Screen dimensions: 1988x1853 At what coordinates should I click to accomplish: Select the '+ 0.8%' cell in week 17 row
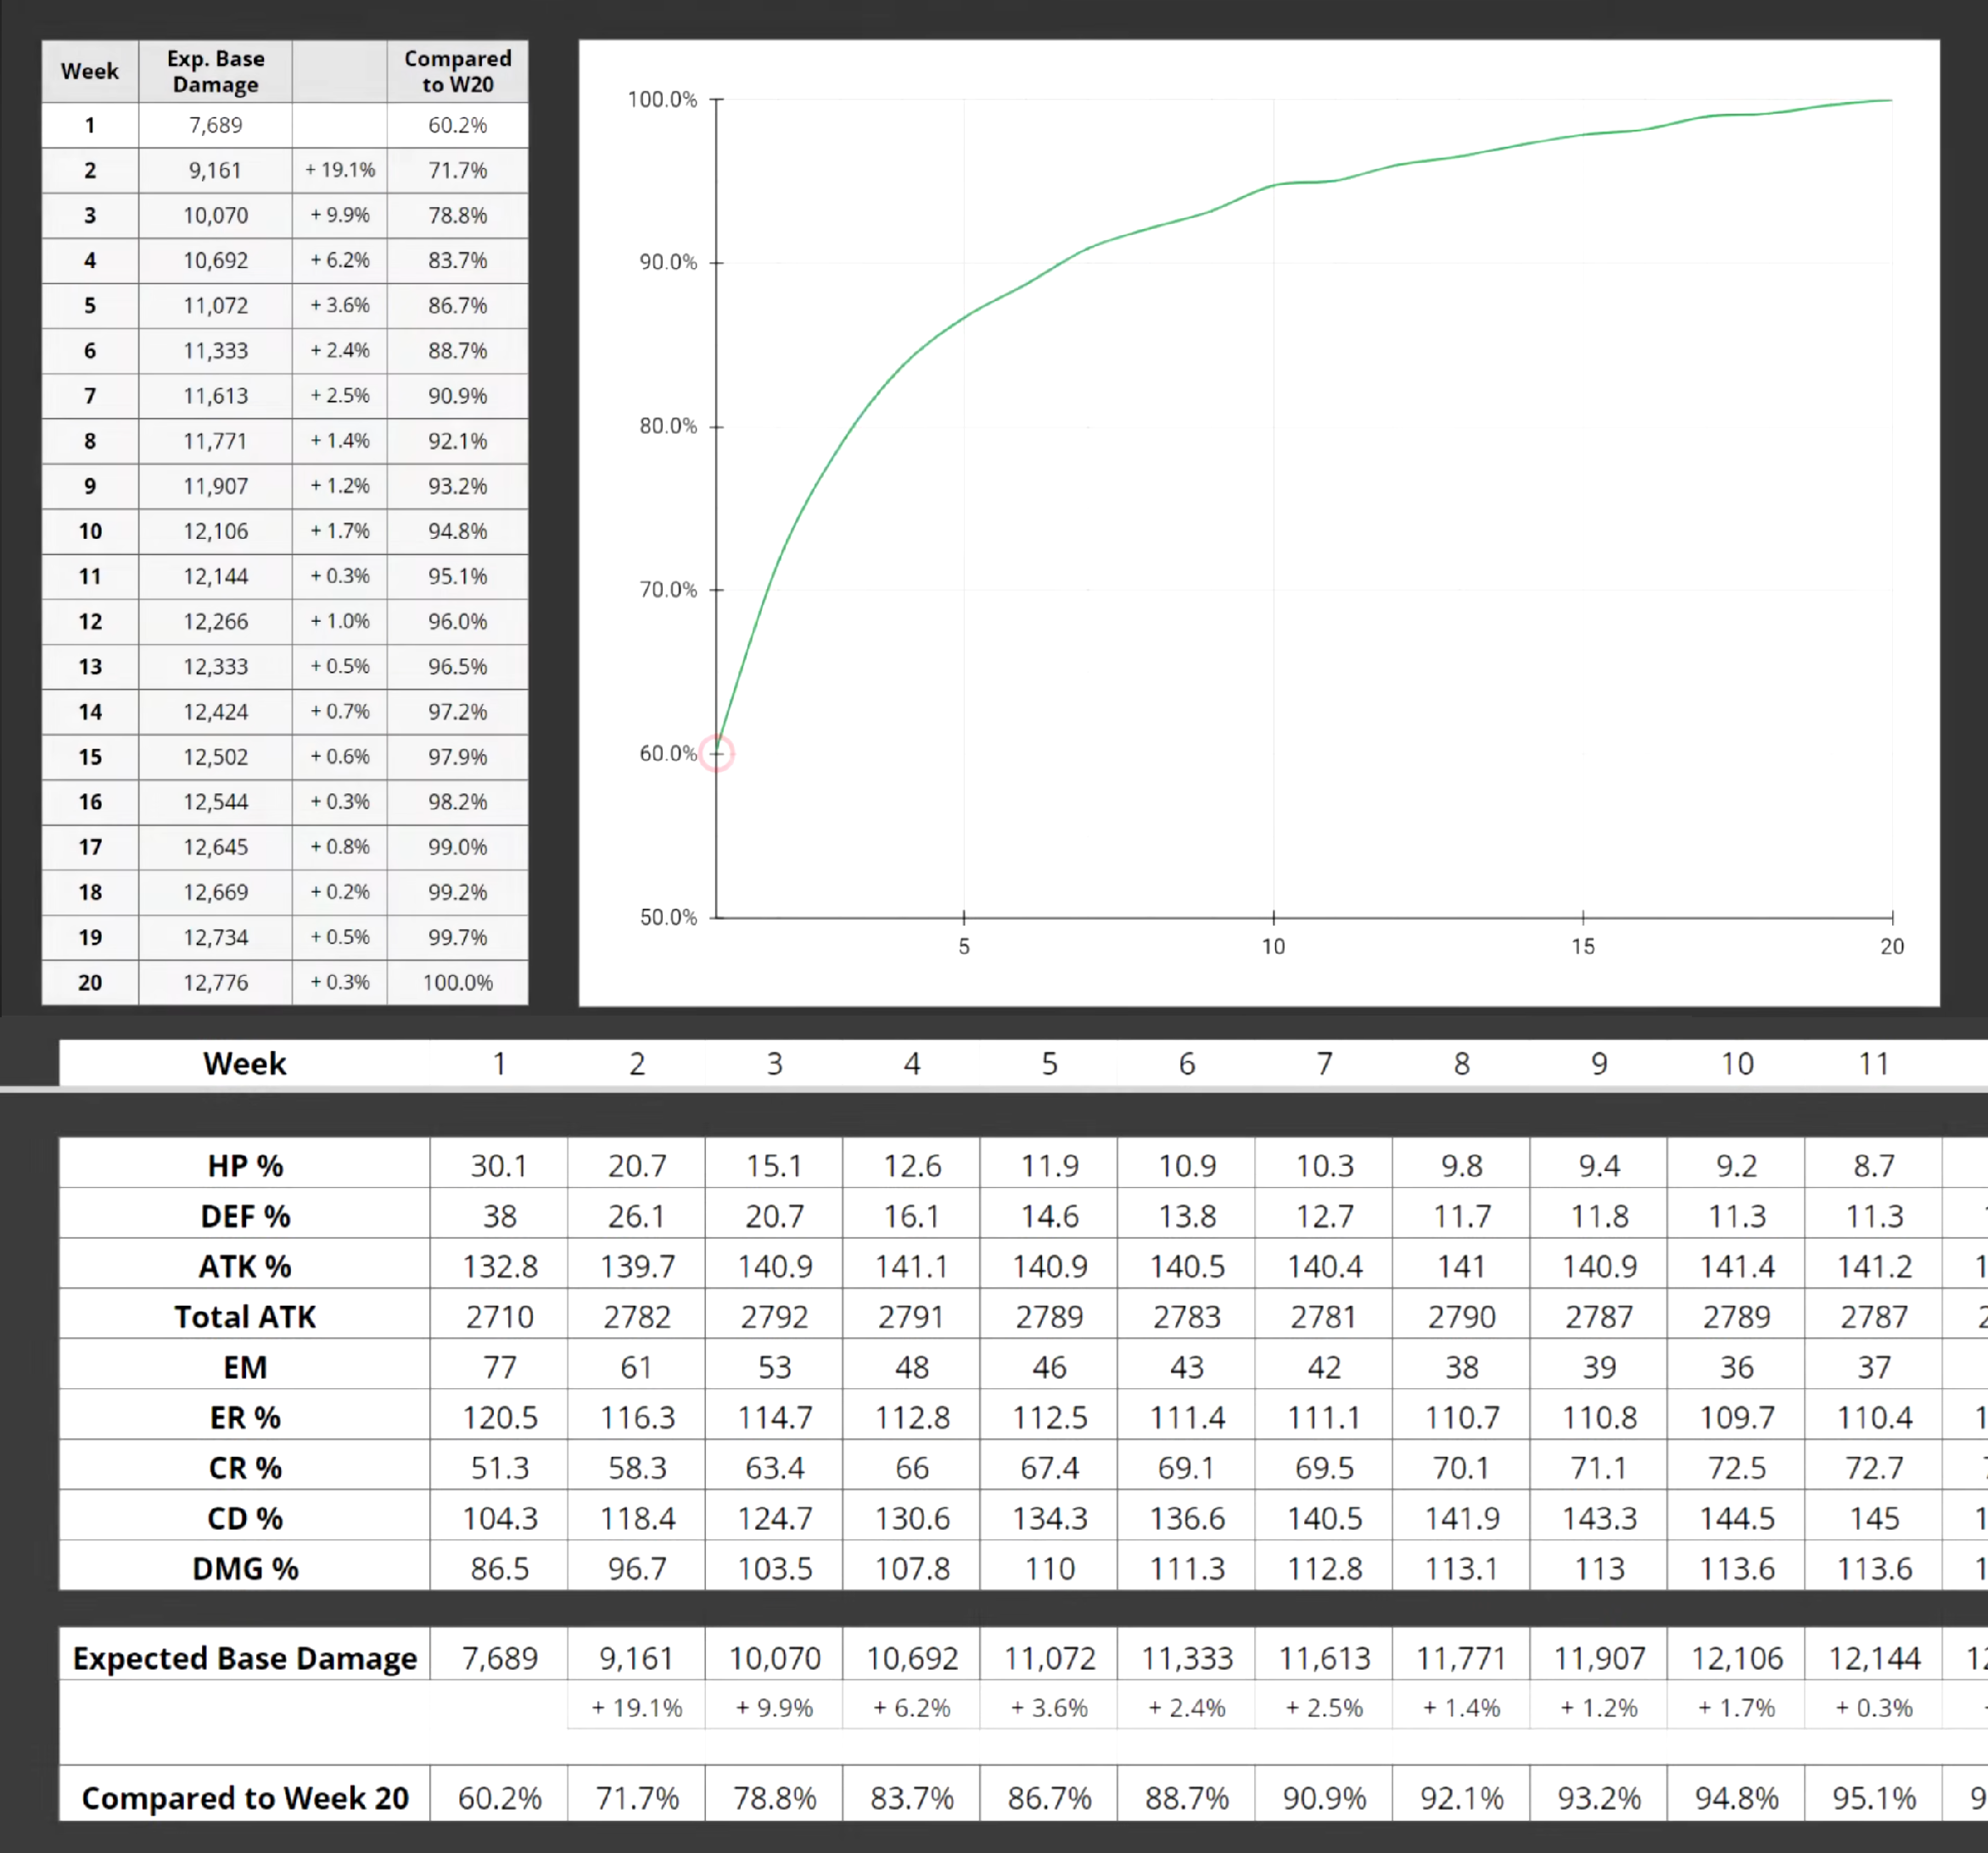point(340,847)
